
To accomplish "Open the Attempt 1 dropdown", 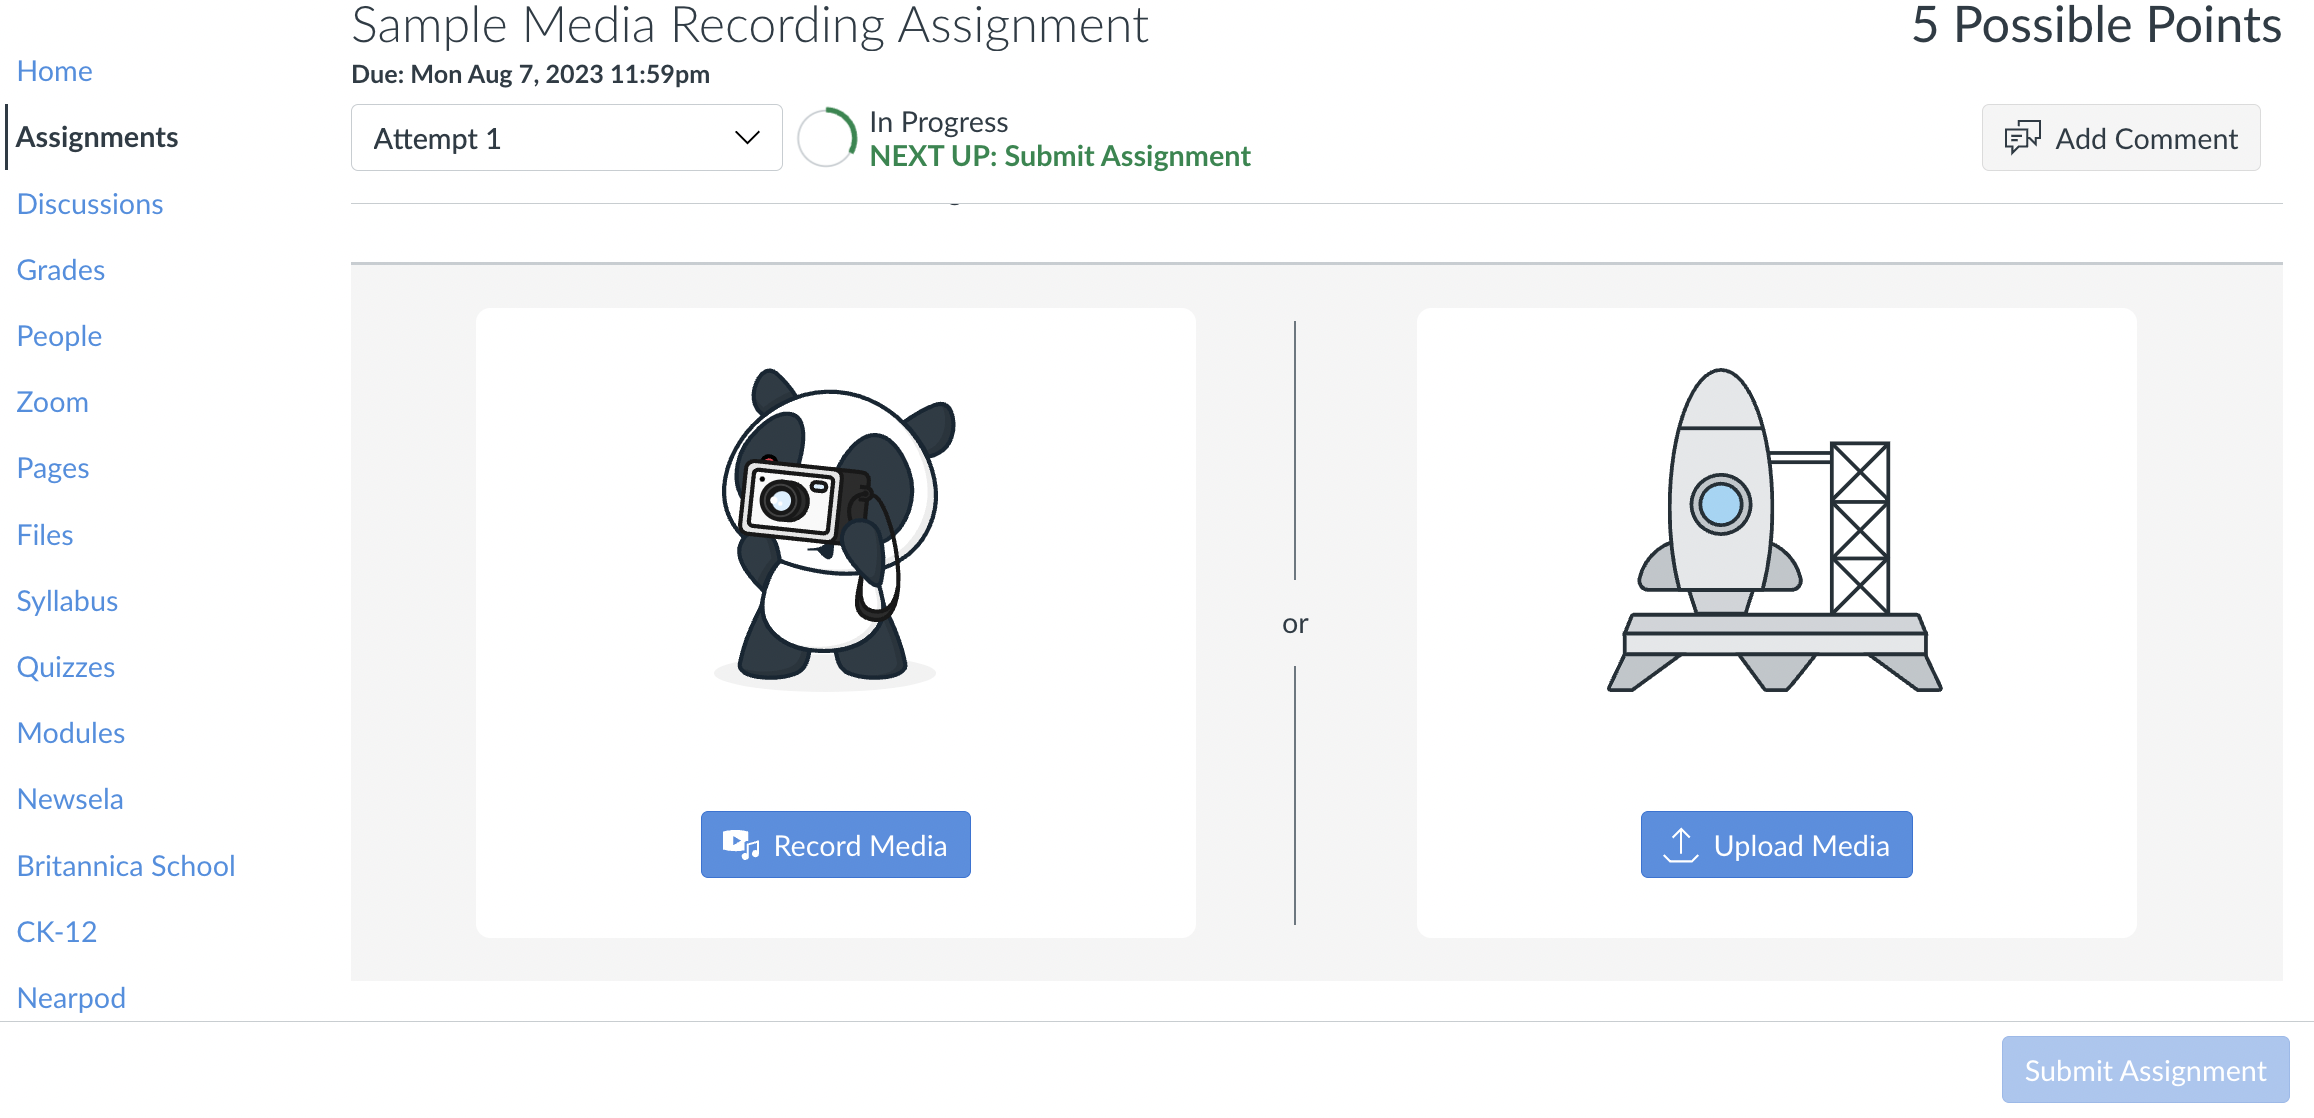I will 566,138.
